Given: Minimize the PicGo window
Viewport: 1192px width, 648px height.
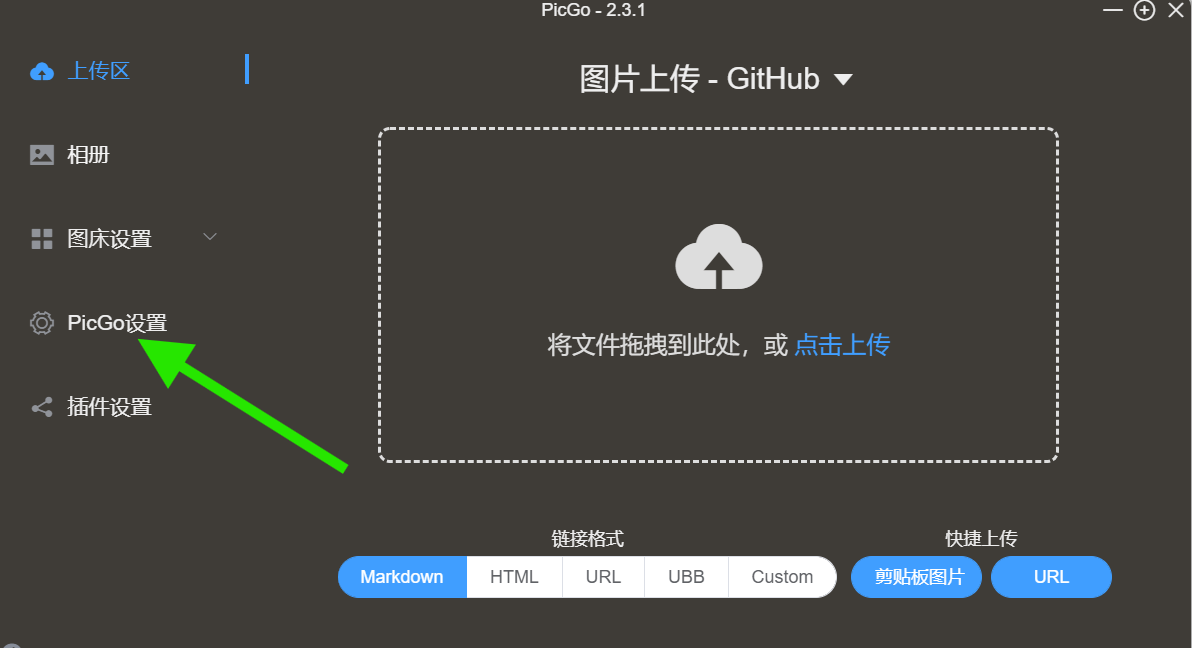Looking at the screenshot, I should [x=1113, y=10].
